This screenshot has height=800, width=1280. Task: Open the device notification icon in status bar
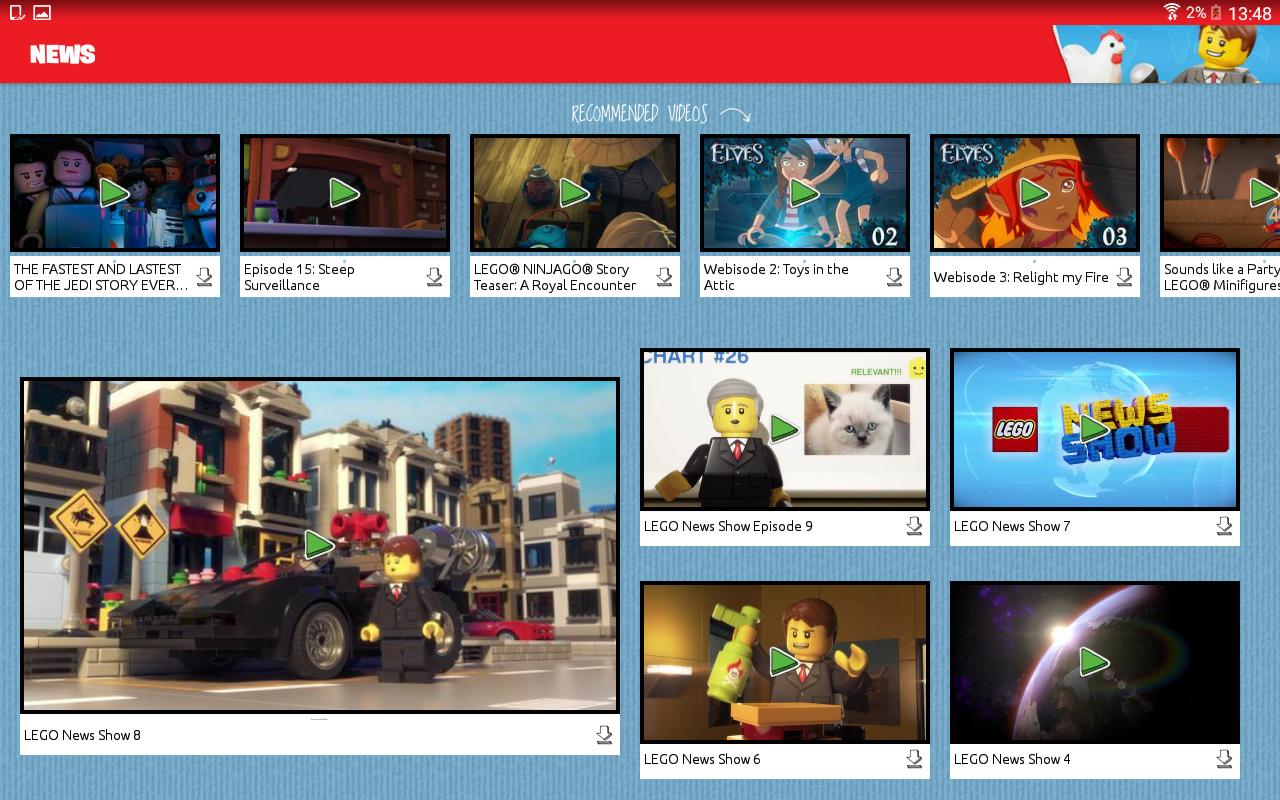point(16,12)
